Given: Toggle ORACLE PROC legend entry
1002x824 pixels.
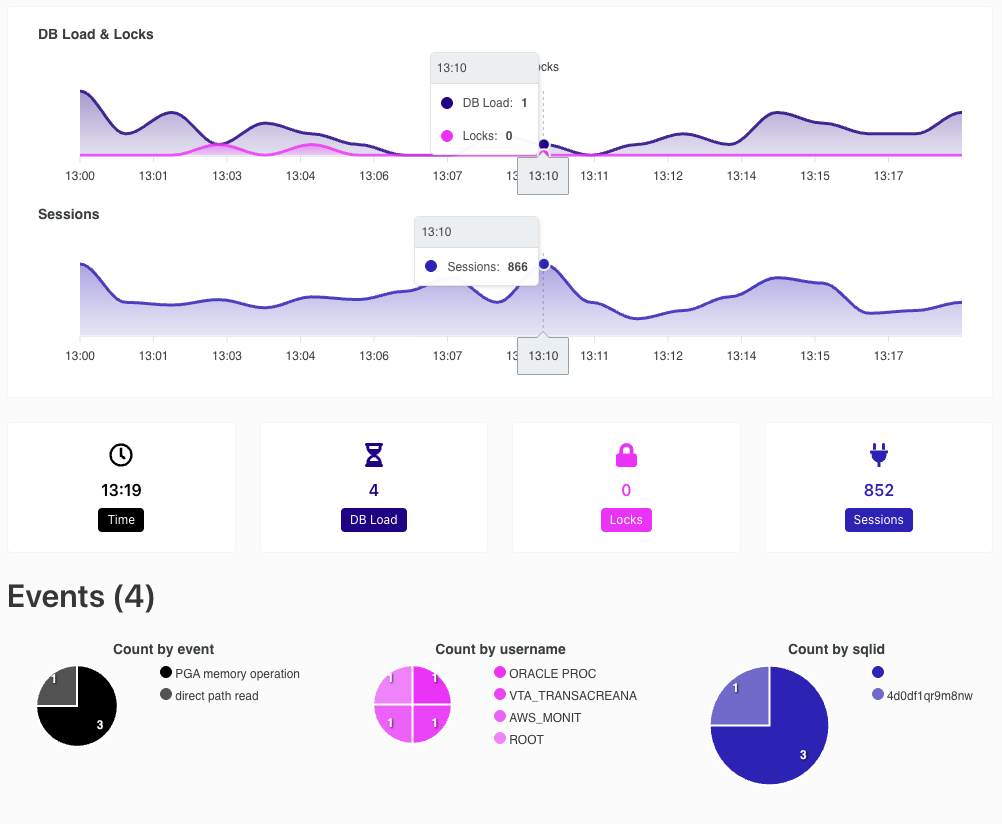Looking at the screenshot, I should [545, 673].
